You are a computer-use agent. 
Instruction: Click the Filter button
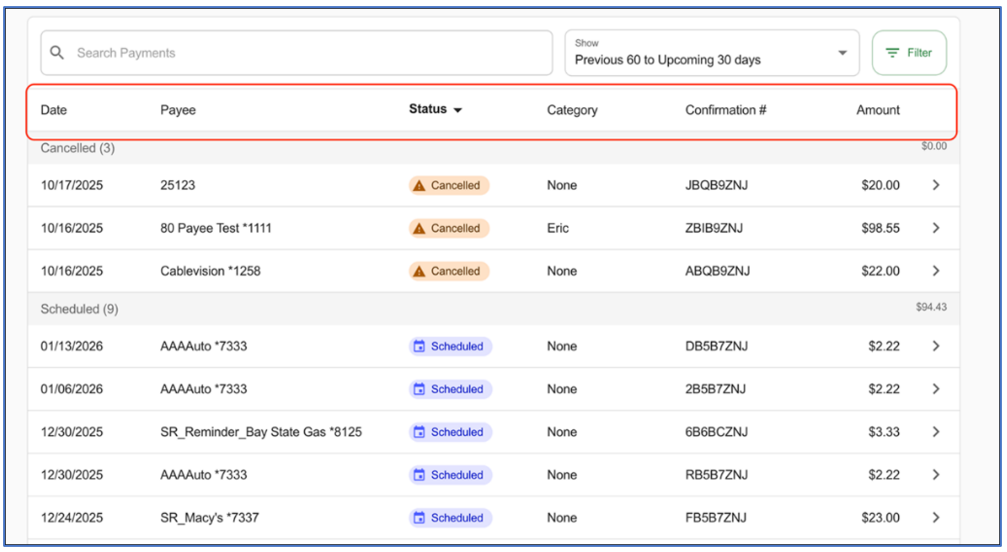pos(908,53)
